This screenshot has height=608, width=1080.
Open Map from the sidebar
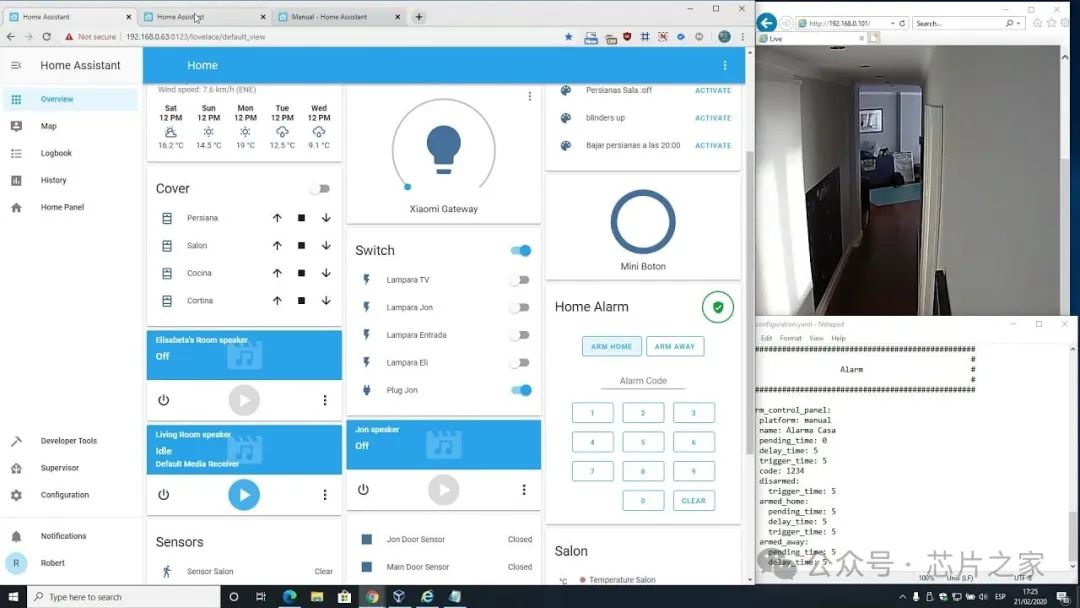pos(70,126)
